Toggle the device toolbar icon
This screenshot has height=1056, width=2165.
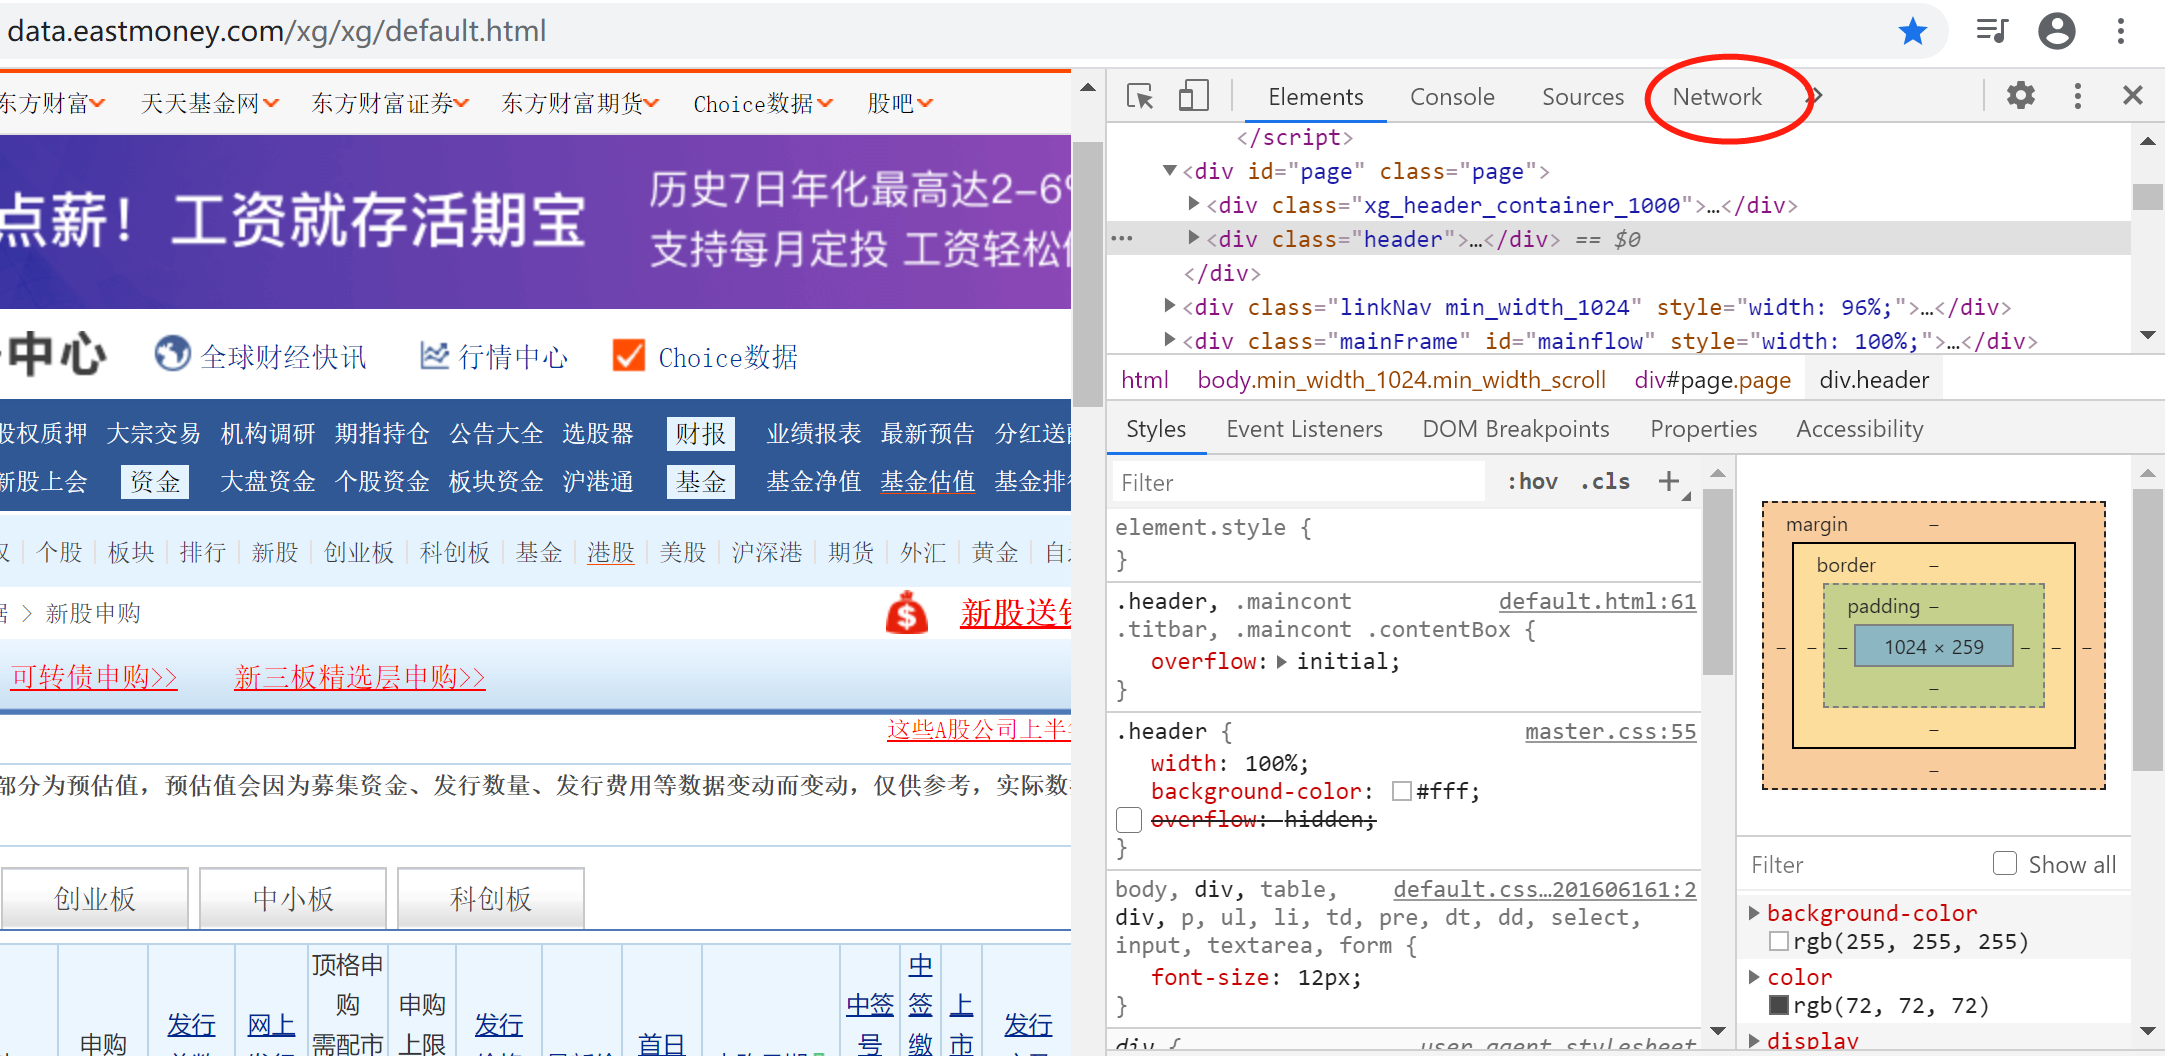[1193, 96]
